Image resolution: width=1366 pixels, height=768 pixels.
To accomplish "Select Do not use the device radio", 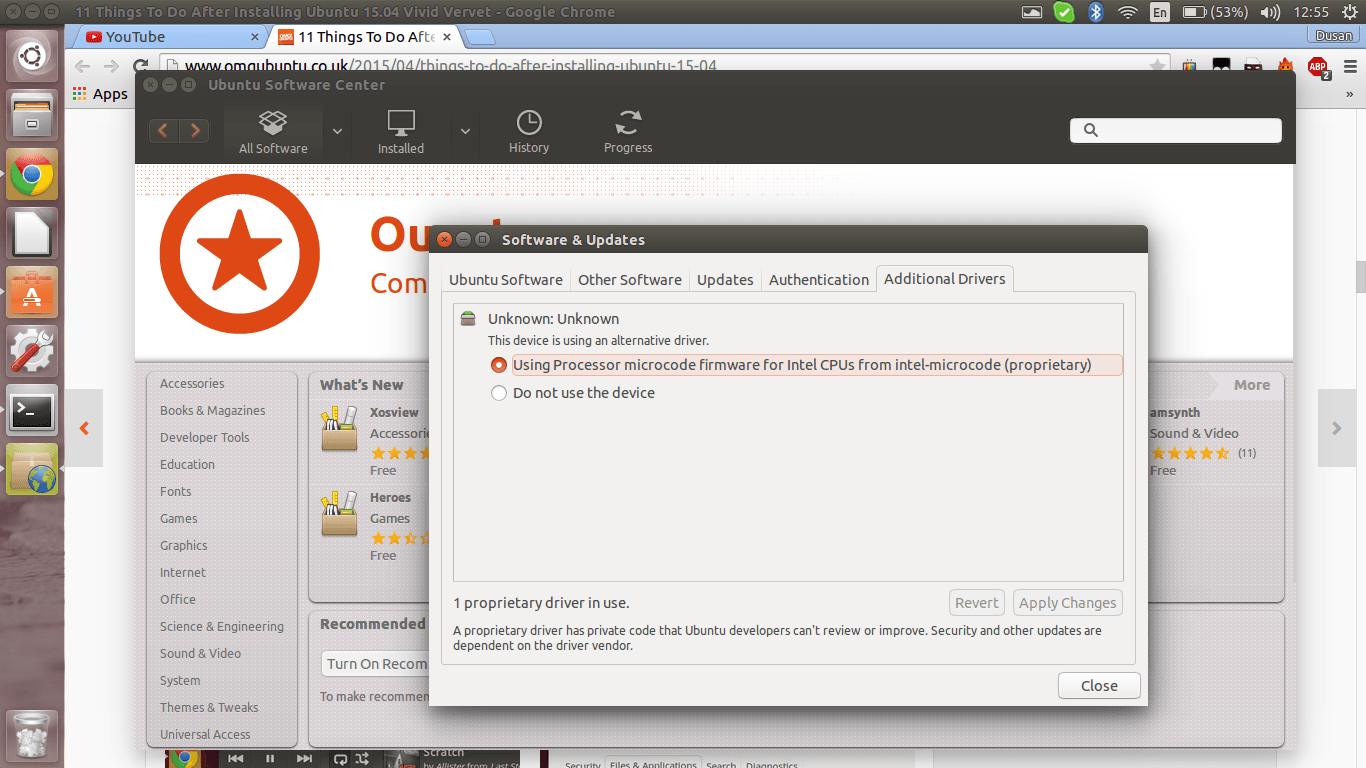I will point(499,393).
